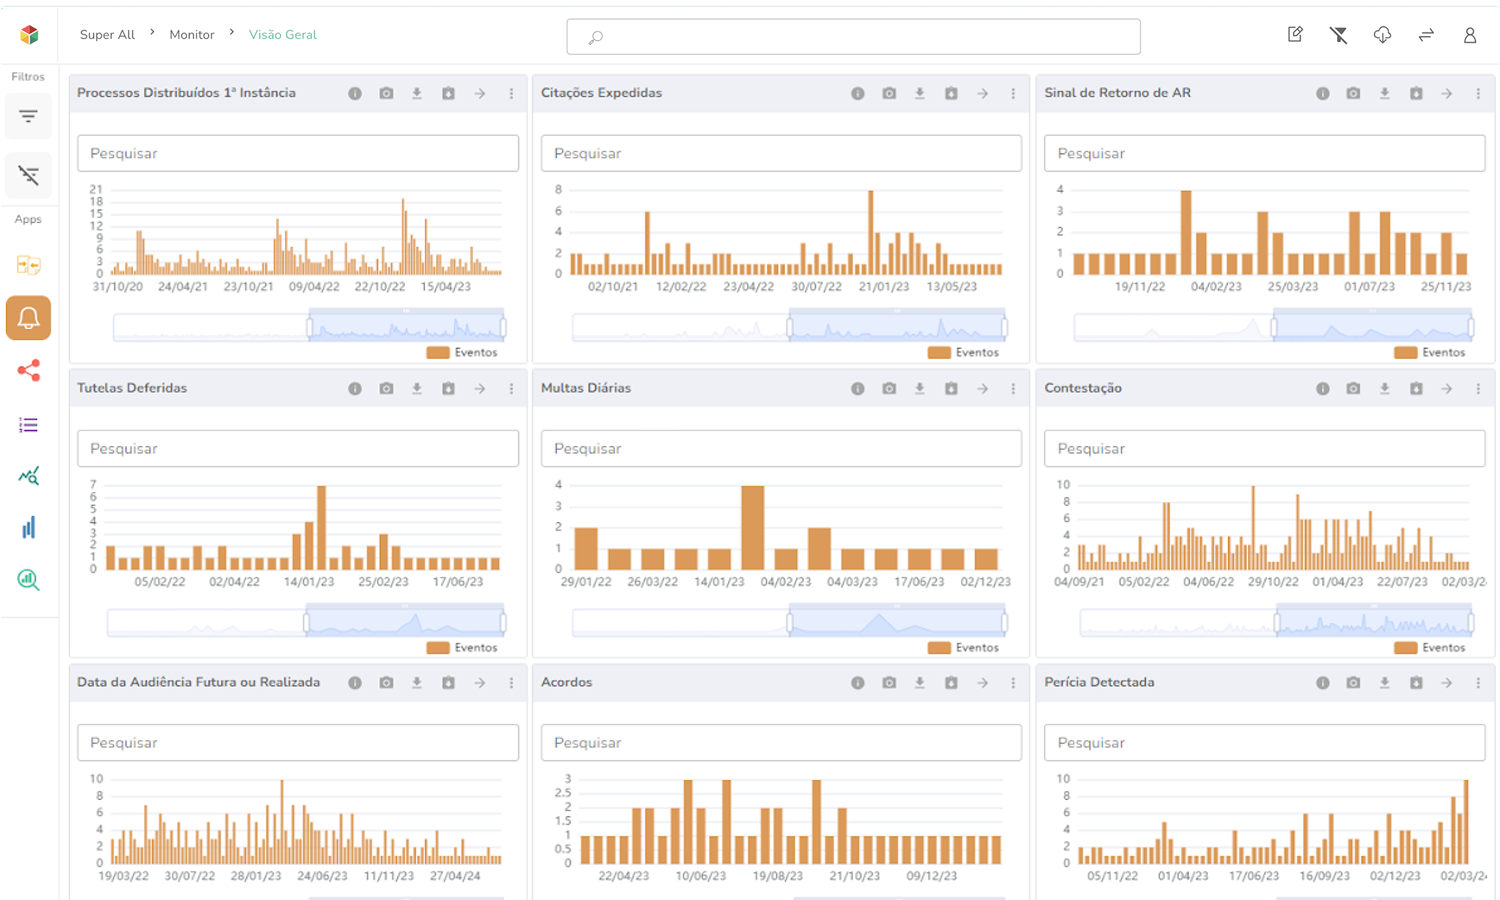Open the user profile icon
Viewport: 1500px width, 900px height.
click(1470, 35)
